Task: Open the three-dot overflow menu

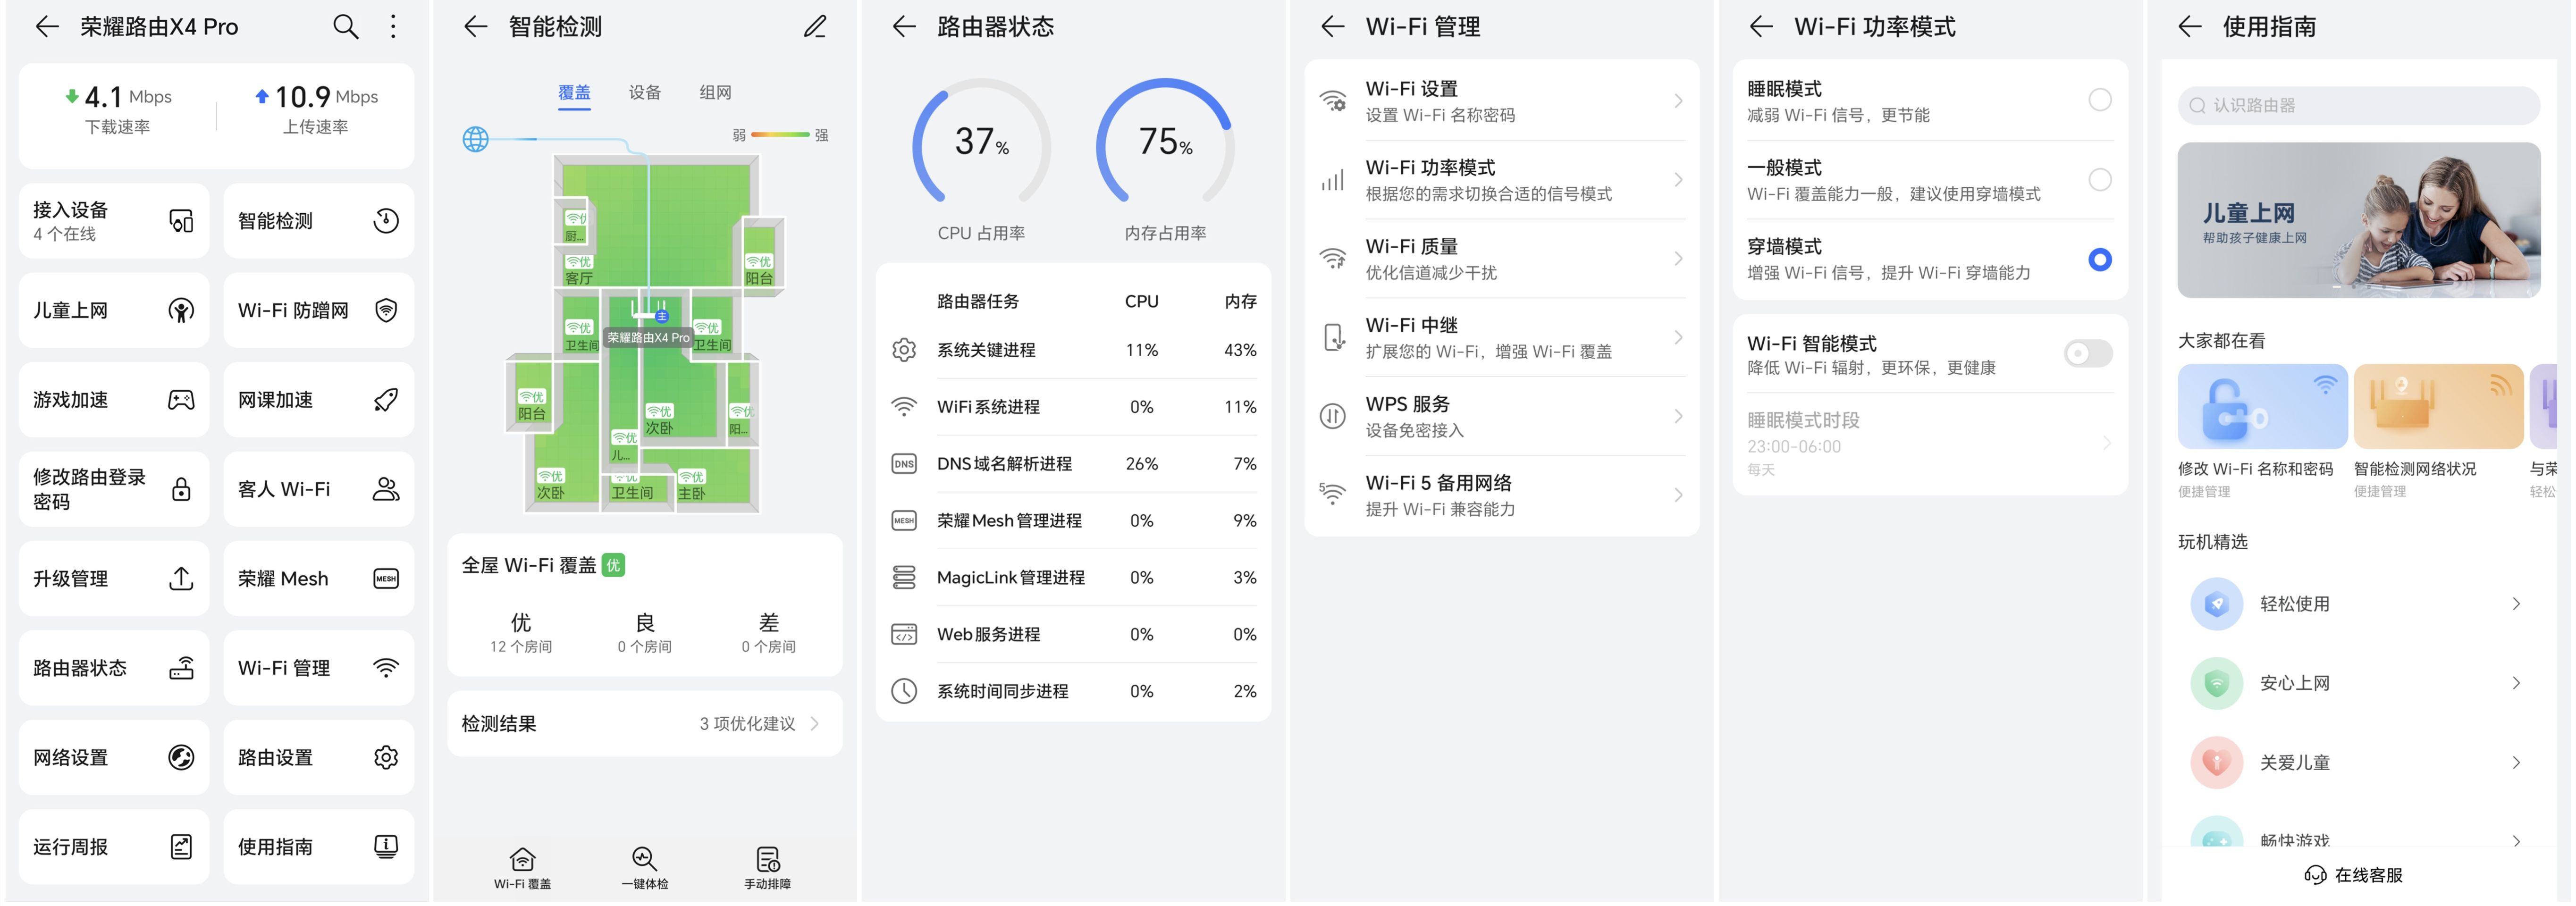Action: 393,27
